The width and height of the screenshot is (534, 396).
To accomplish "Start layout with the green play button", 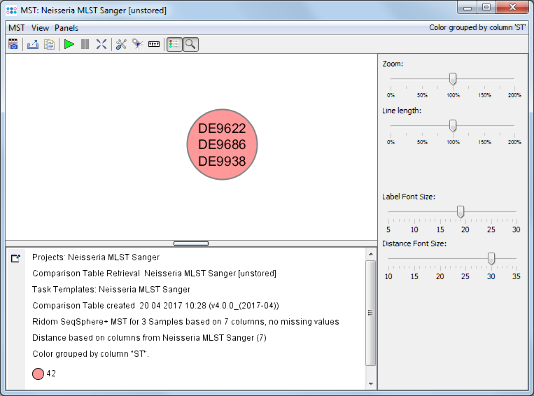I will tap(69, 44).
